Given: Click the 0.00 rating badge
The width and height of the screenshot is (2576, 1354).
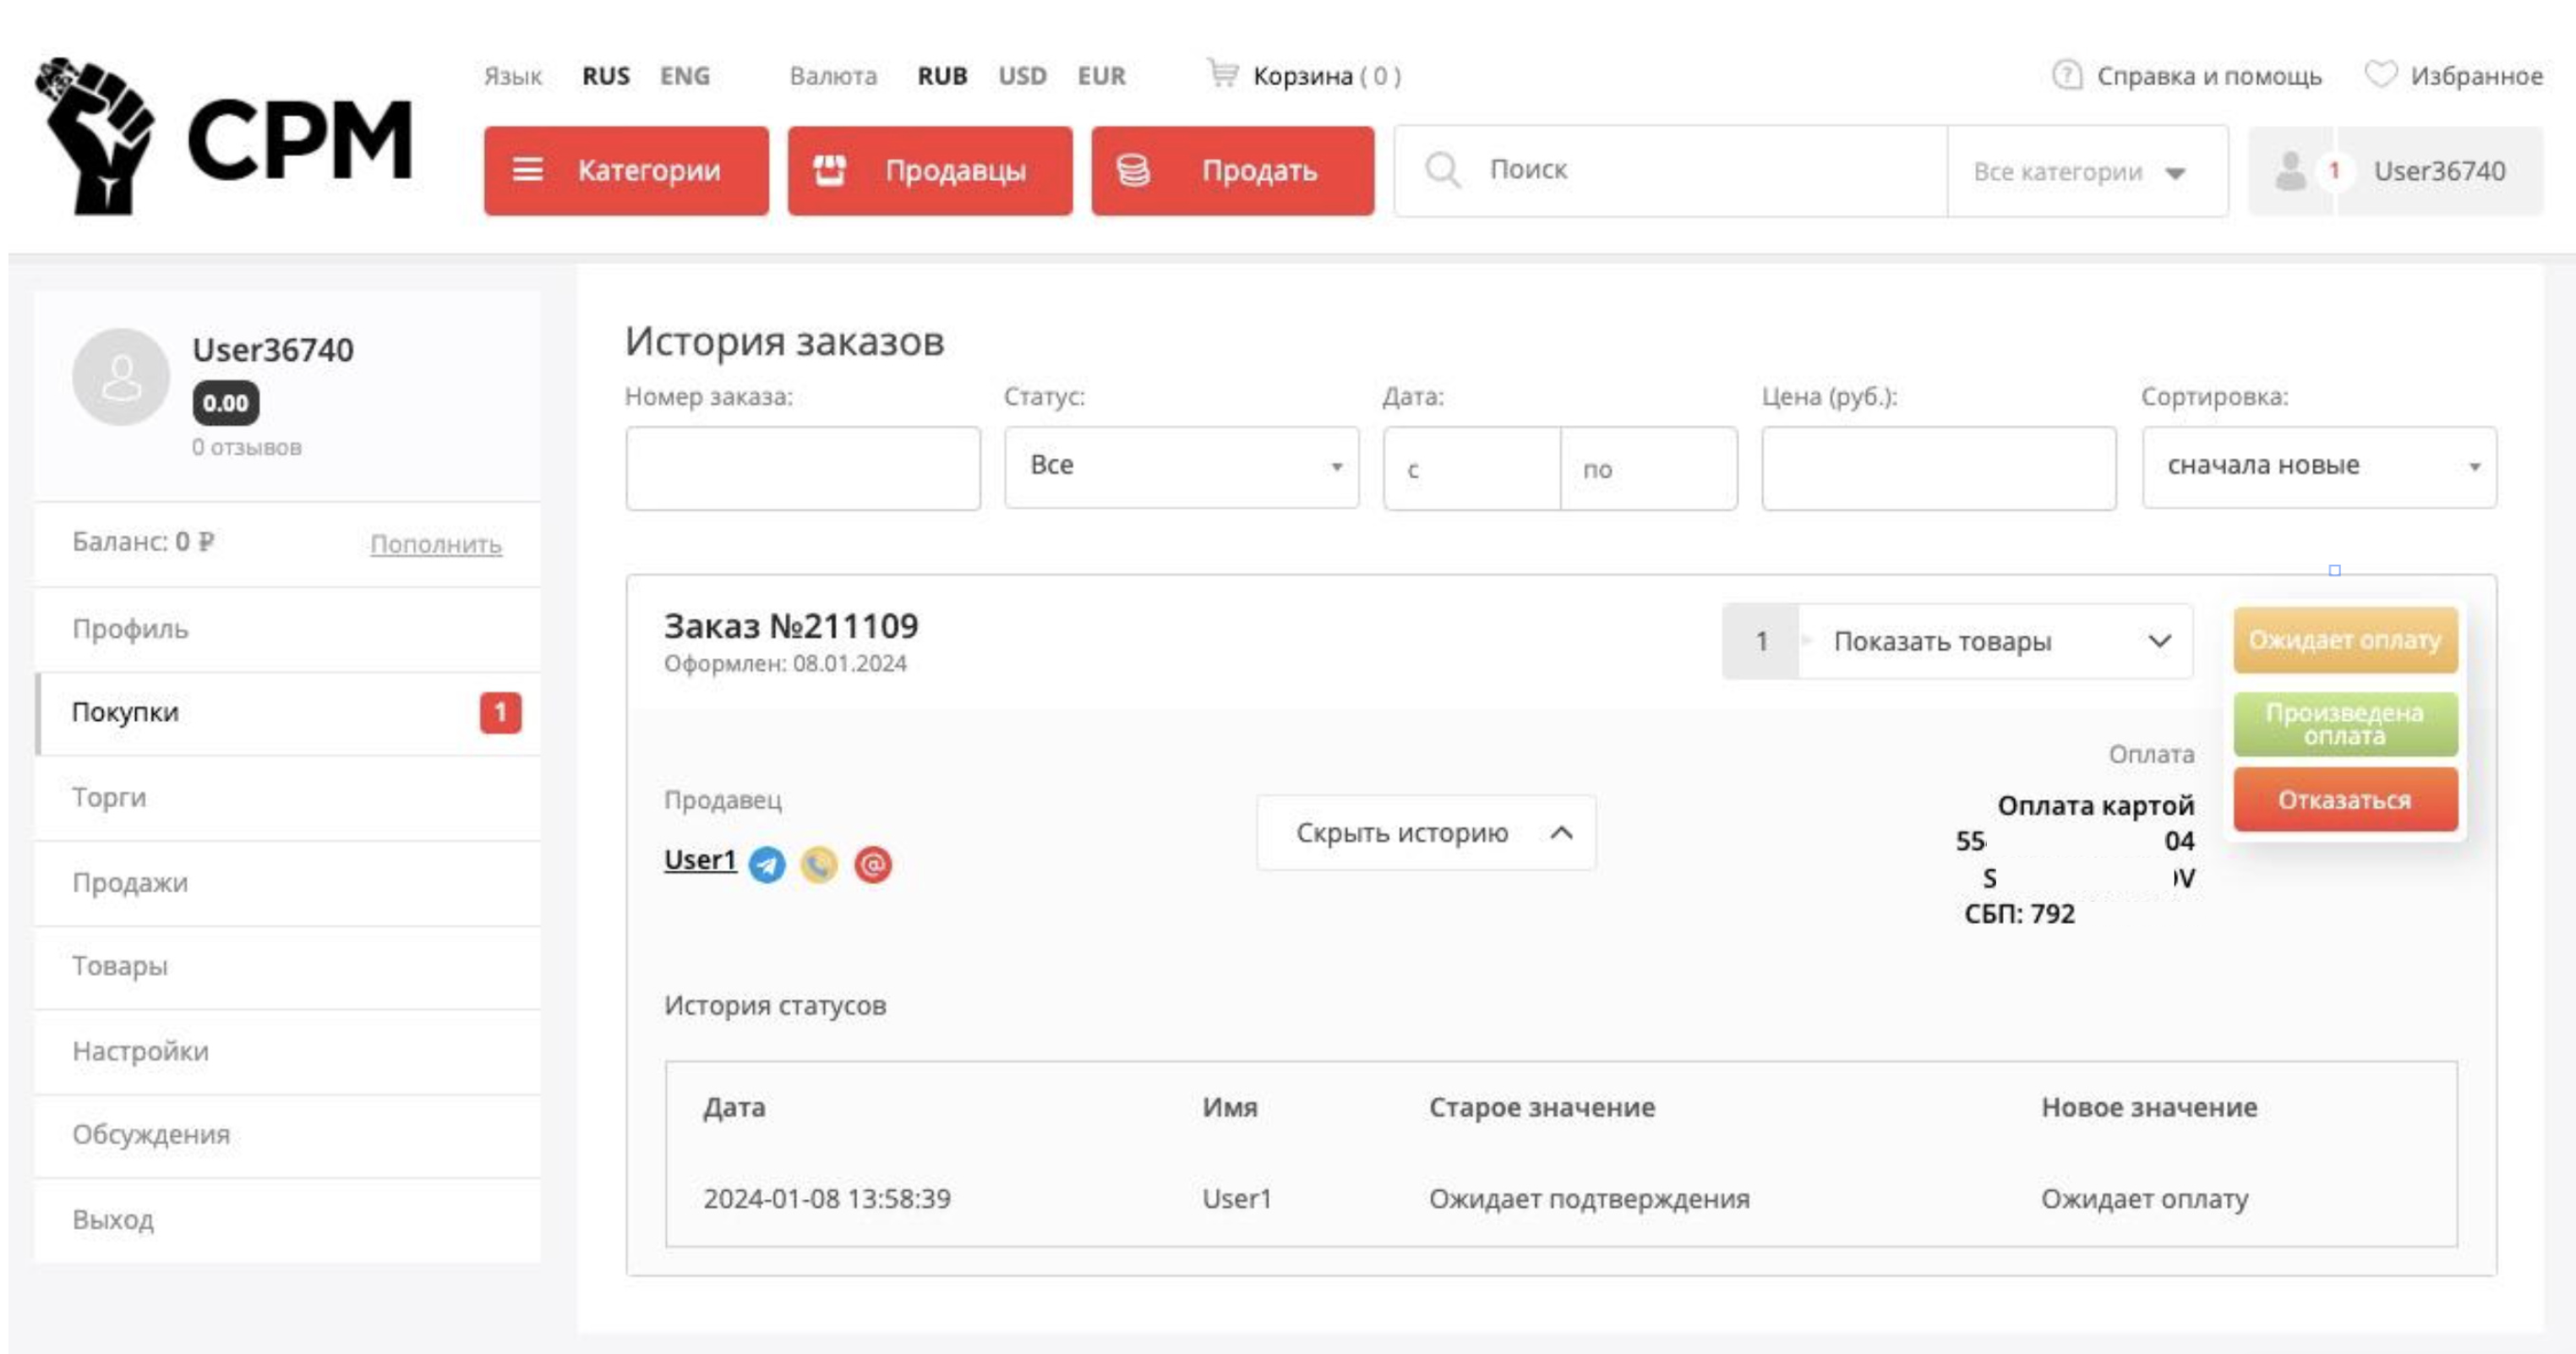Looking at the screenshot, I should (225, 403).
